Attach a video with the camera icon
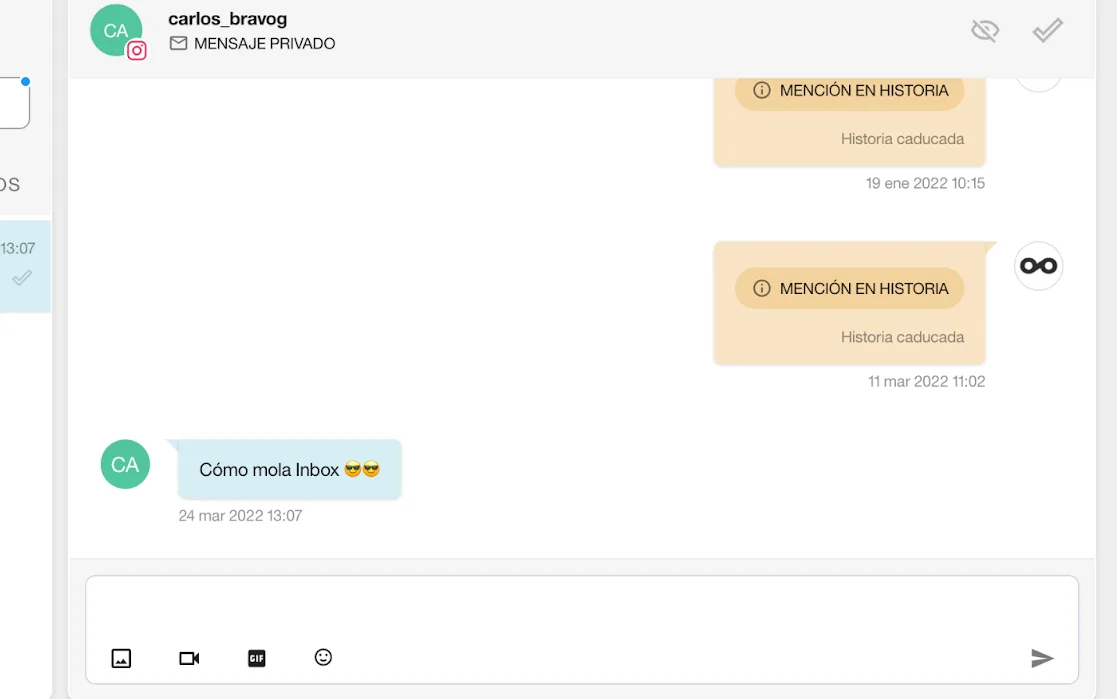The image size is (1117, 699). (x=189, y=658)
